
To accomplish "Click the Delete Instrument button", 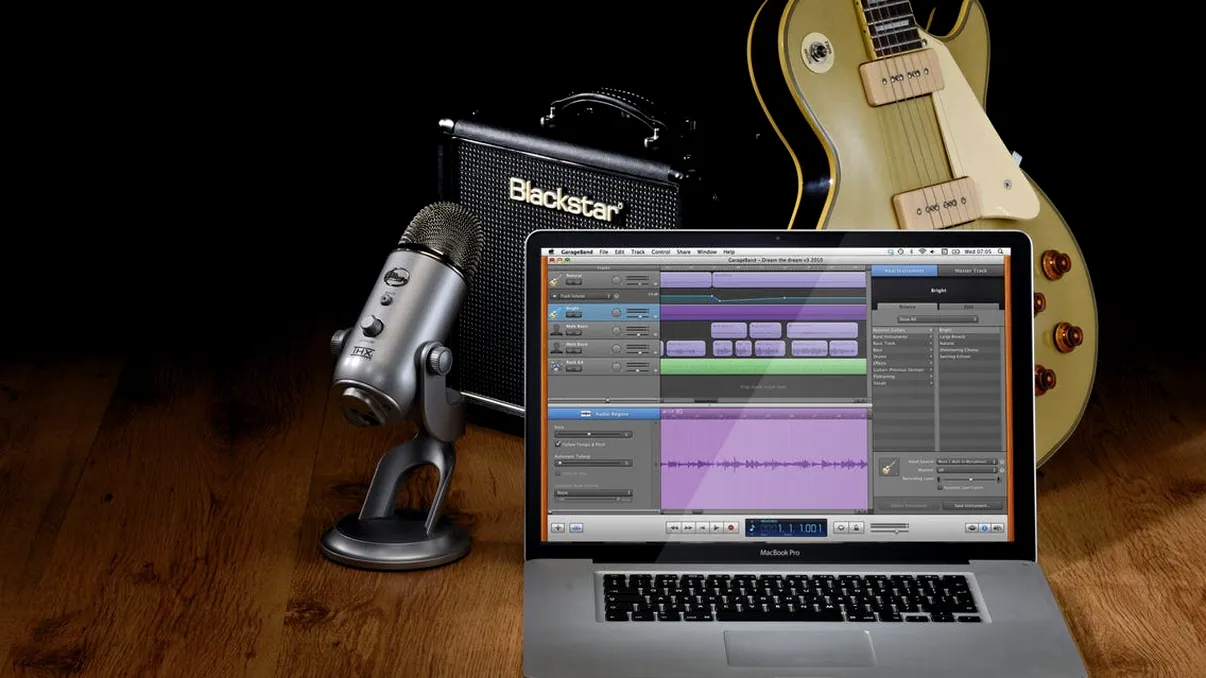I will [x=911, y=506].
